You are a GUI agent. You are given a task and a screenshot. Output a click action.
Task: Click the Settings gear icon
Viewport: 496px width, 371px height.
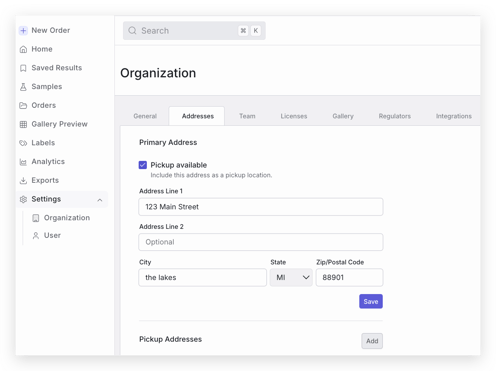click(23, 199)
